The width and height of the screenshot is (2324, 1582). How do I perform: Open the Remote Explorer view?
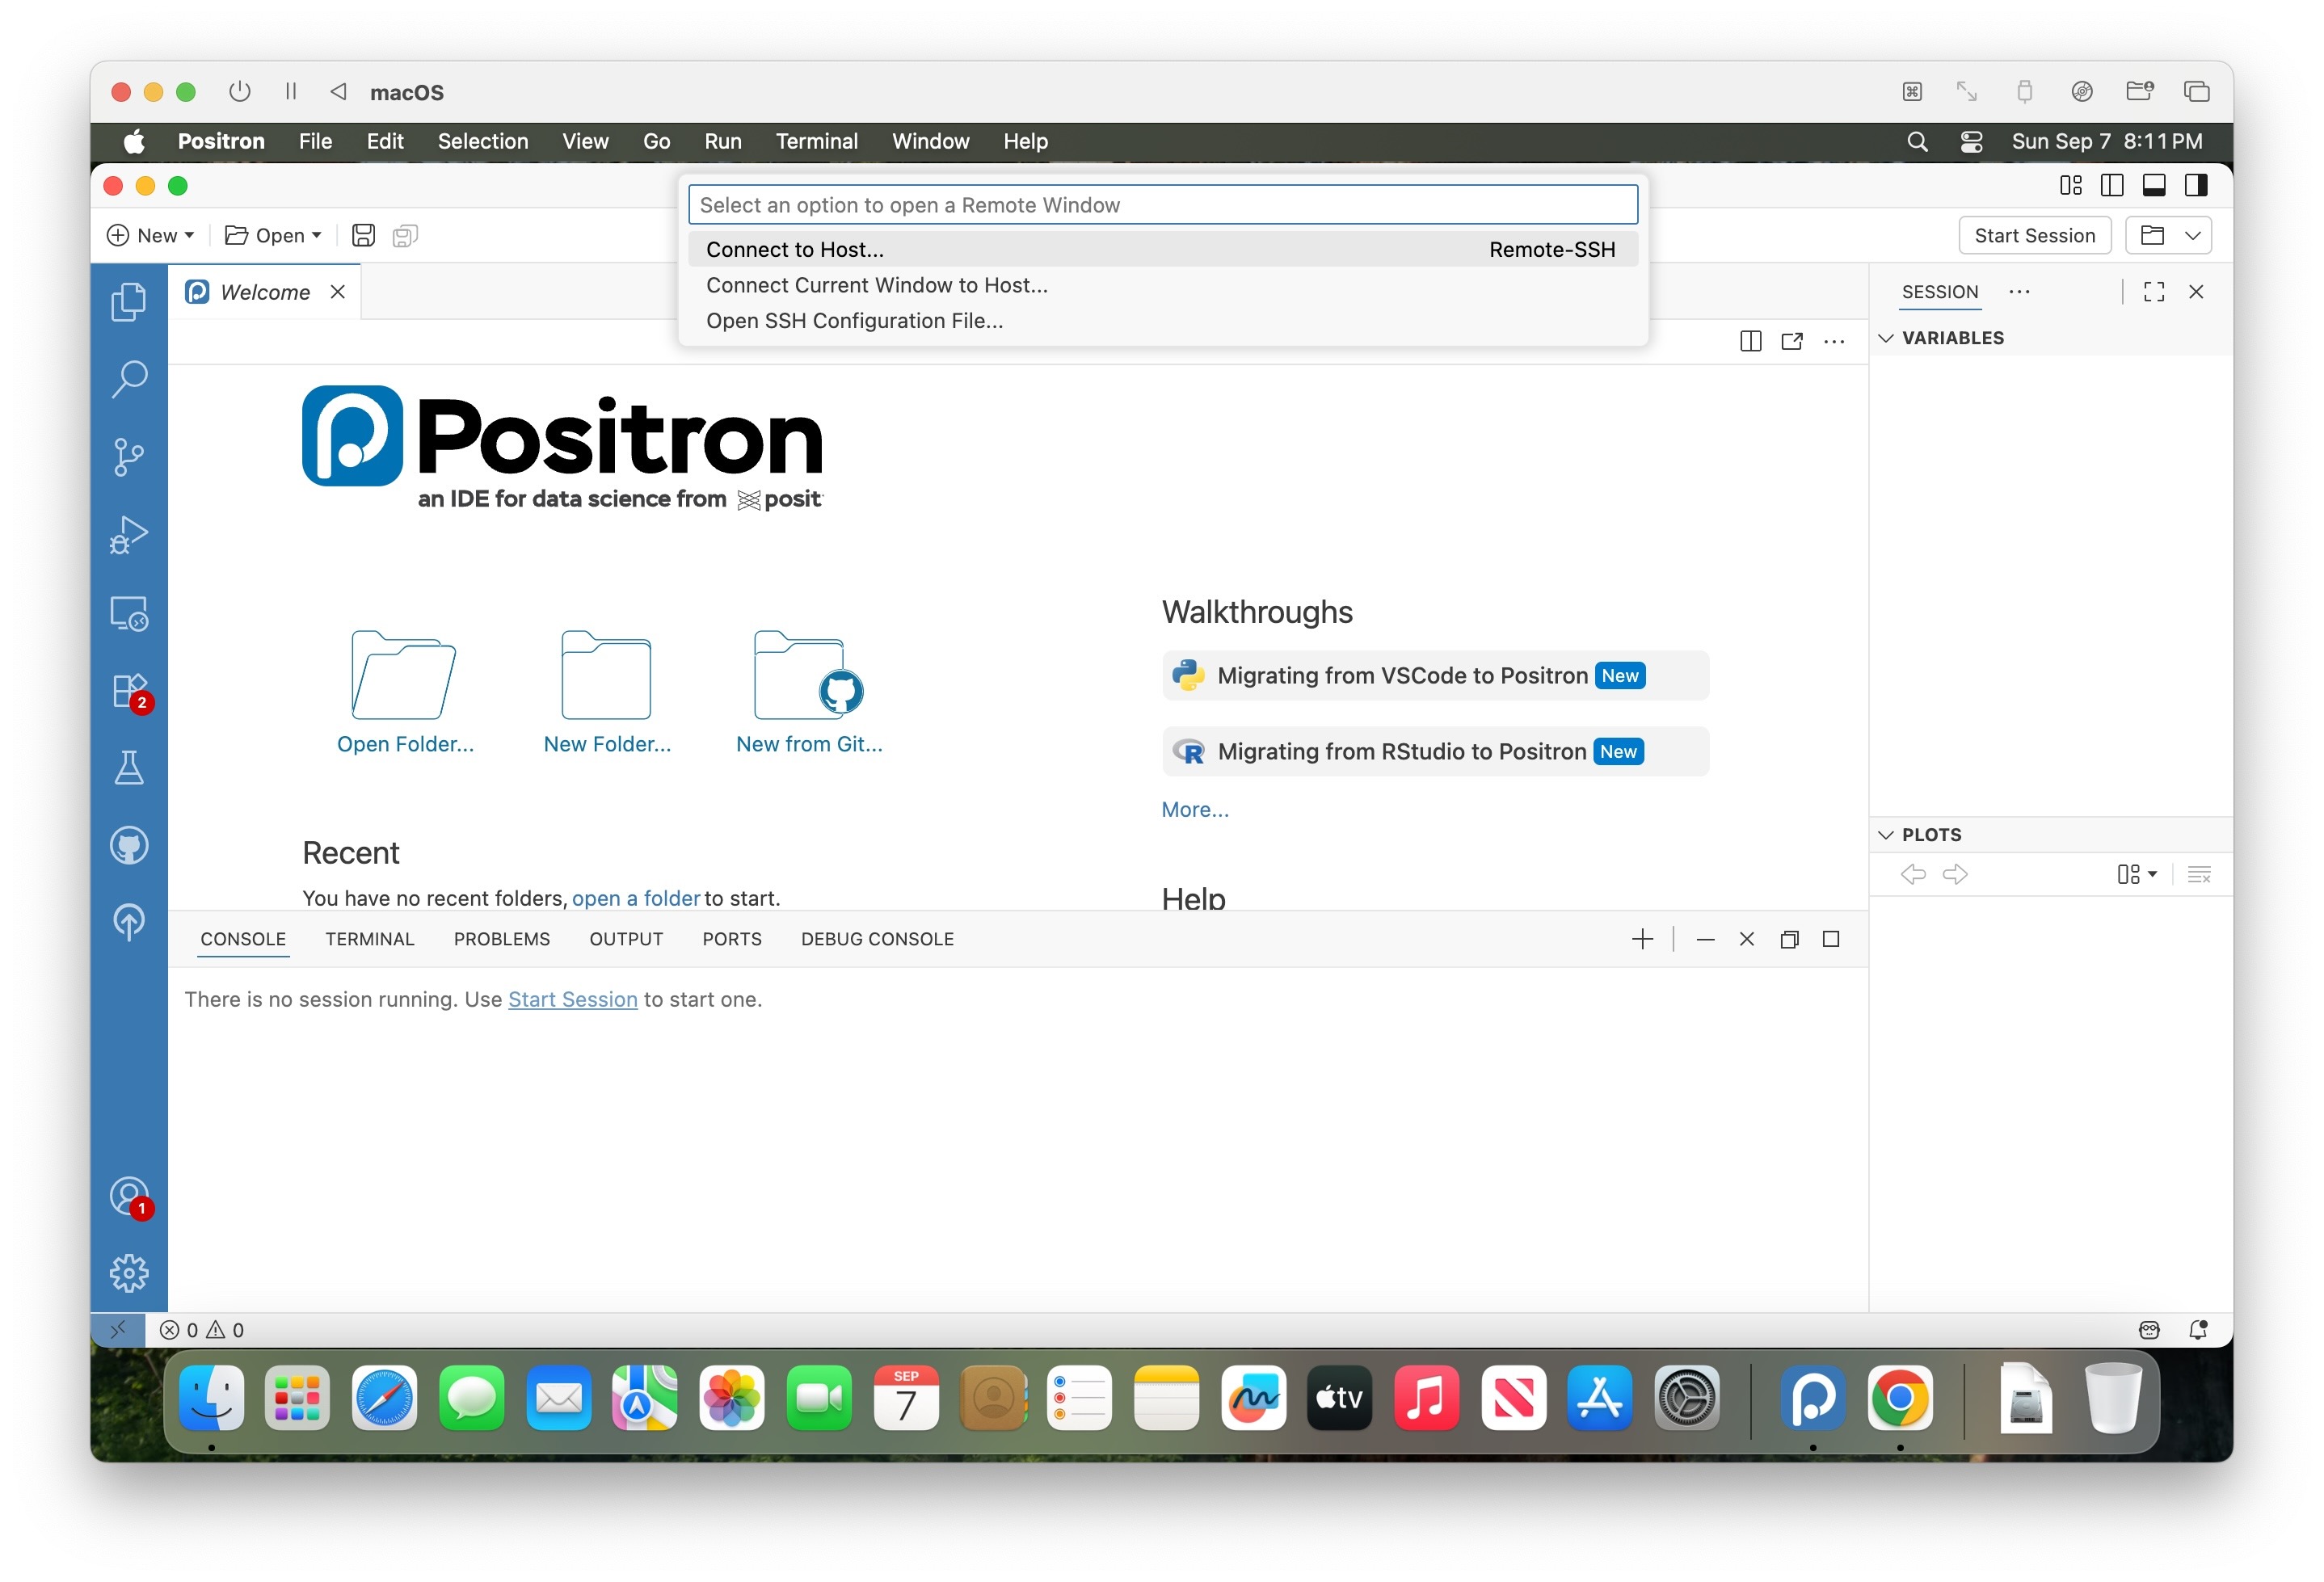(128, 613)
